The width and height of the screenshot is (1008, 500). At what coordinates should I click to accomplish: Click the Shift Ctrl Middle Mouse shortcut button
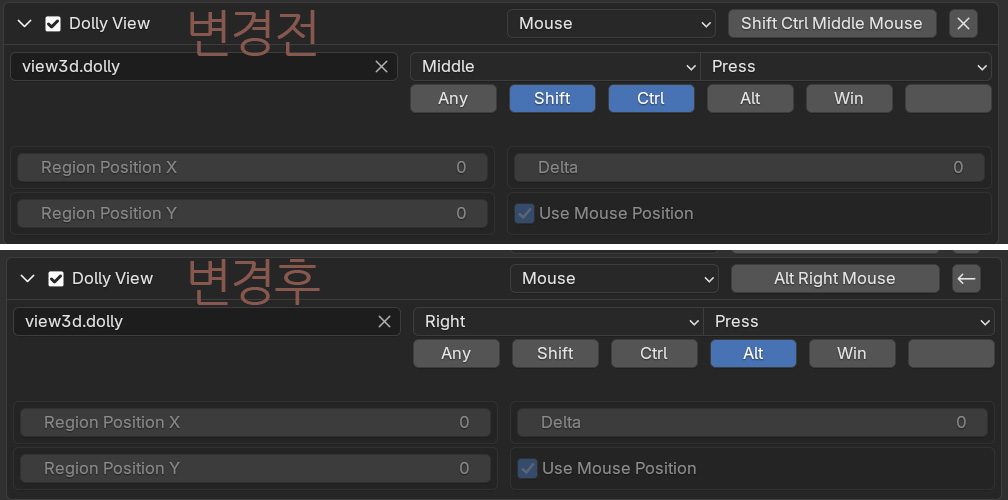(831, 24)
